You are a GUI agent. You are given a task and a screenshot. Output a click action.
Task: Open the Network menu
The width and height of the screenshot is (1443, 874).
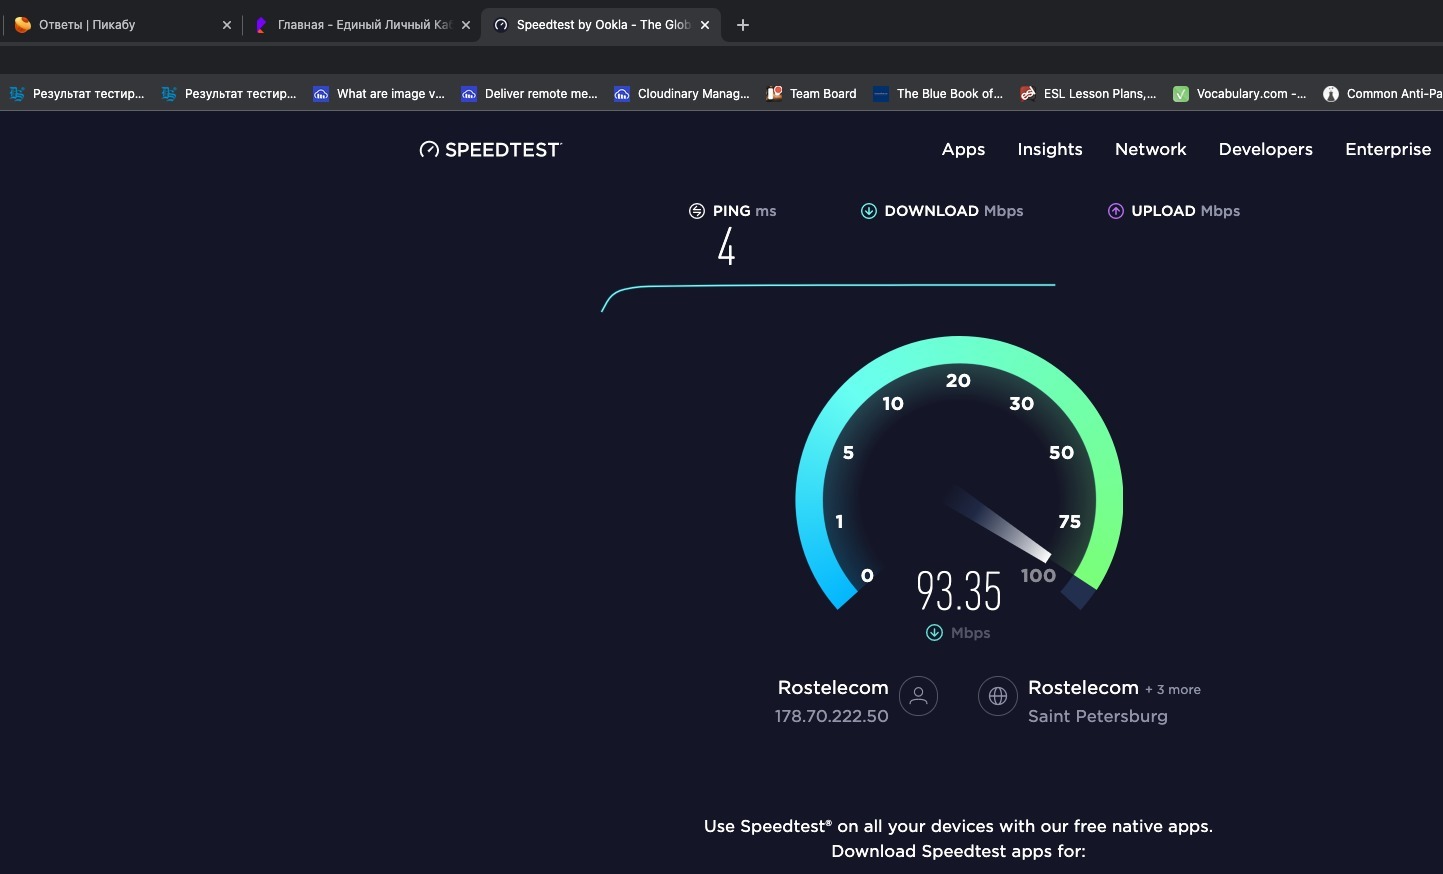coord(1150,149)
